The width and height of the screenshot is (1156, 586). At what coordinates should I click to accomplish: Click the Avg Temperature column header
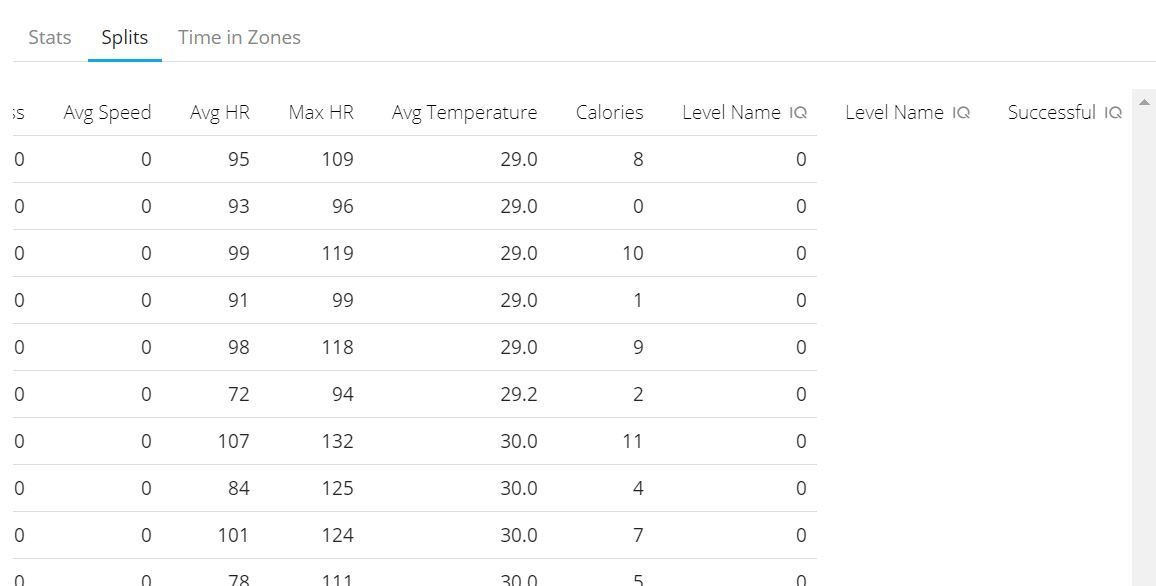[x=464, y=113]
